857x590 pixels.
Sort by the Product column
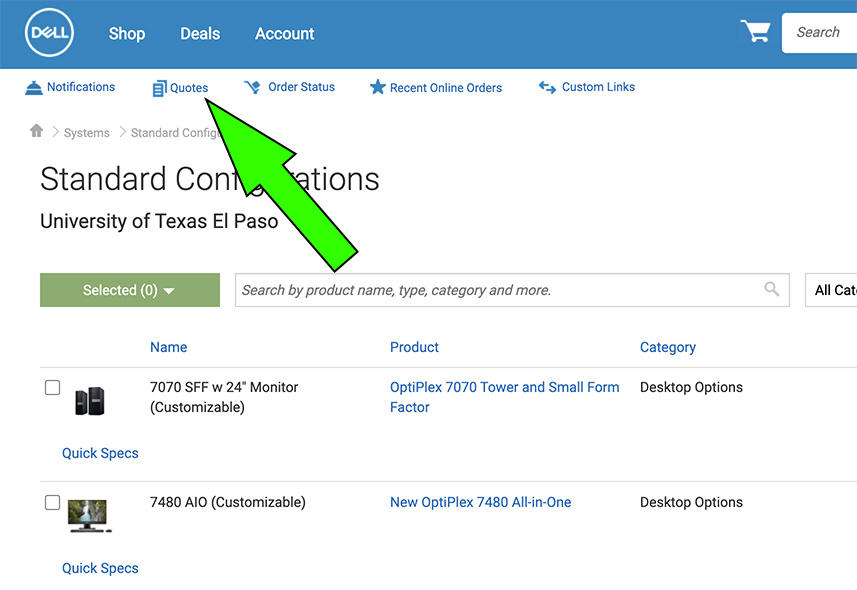point(414,347)
